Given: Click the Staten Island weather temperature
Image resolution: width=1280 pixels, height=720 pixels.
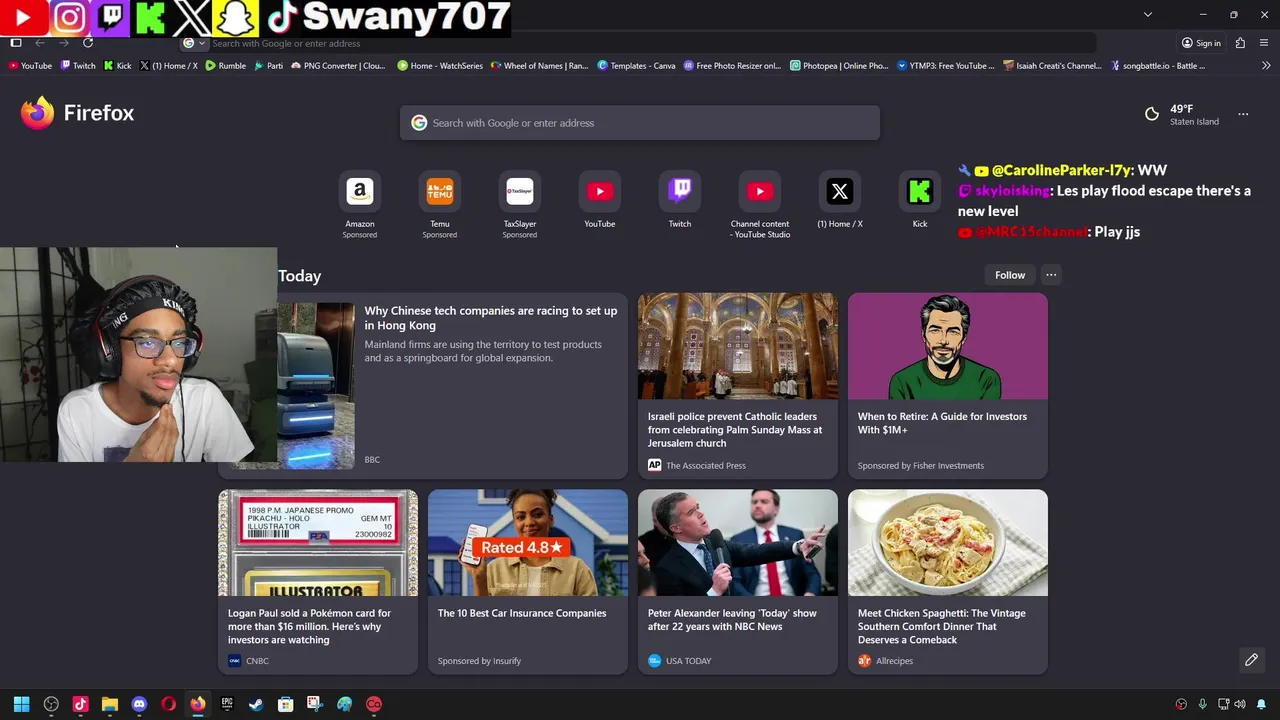Looking at the screenshot, I should [1182, 109].
